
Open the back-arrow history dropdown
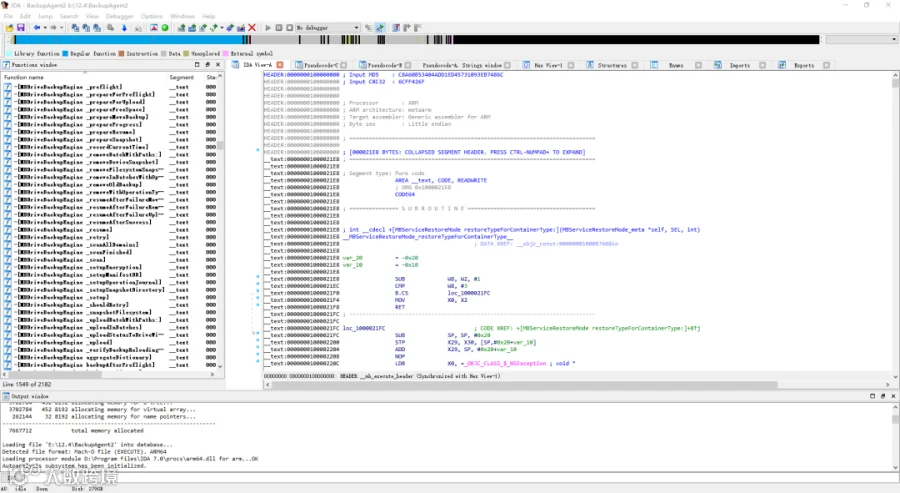pos(44,28)
